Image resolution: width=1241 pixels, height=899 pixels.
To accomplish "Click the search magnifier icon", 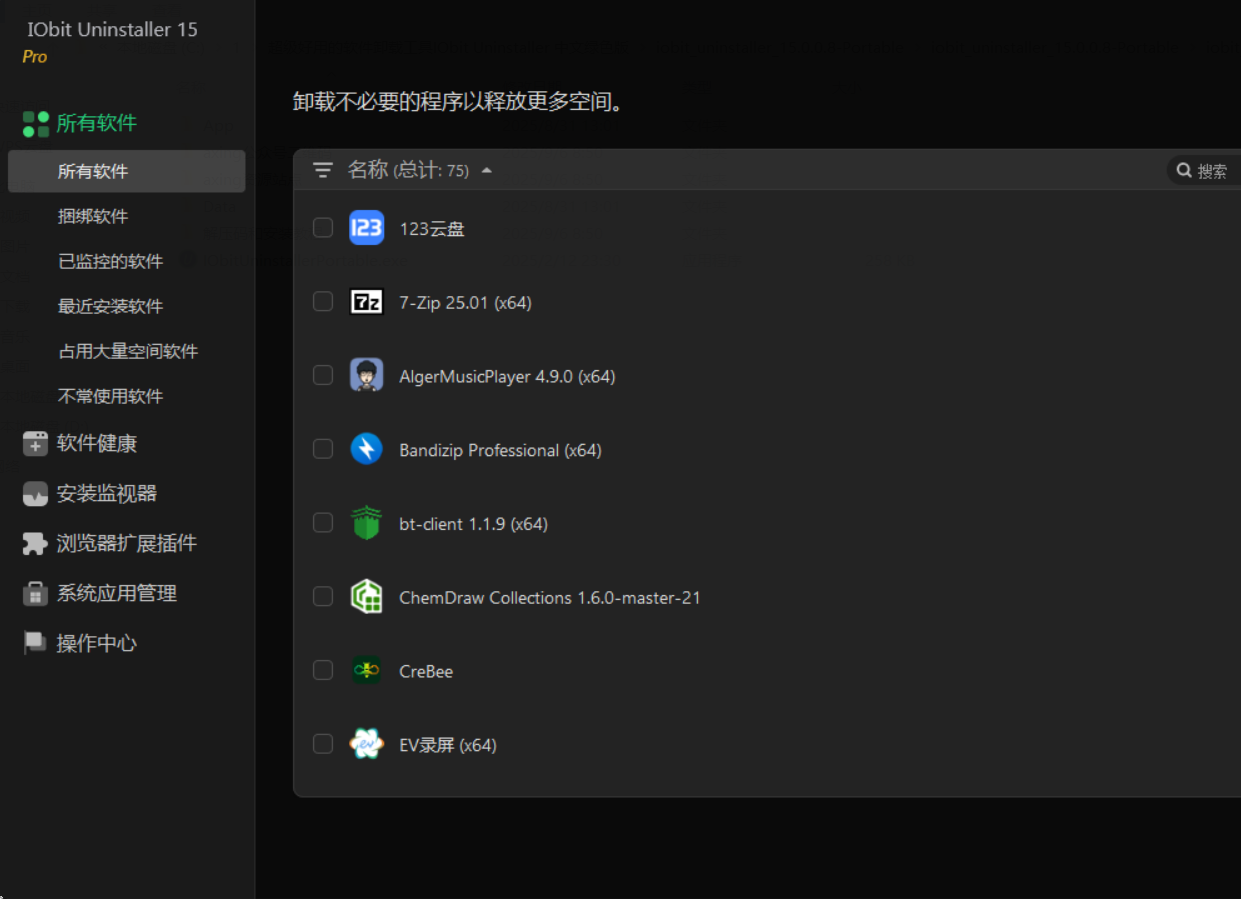I will click(x=1184, y=171).
